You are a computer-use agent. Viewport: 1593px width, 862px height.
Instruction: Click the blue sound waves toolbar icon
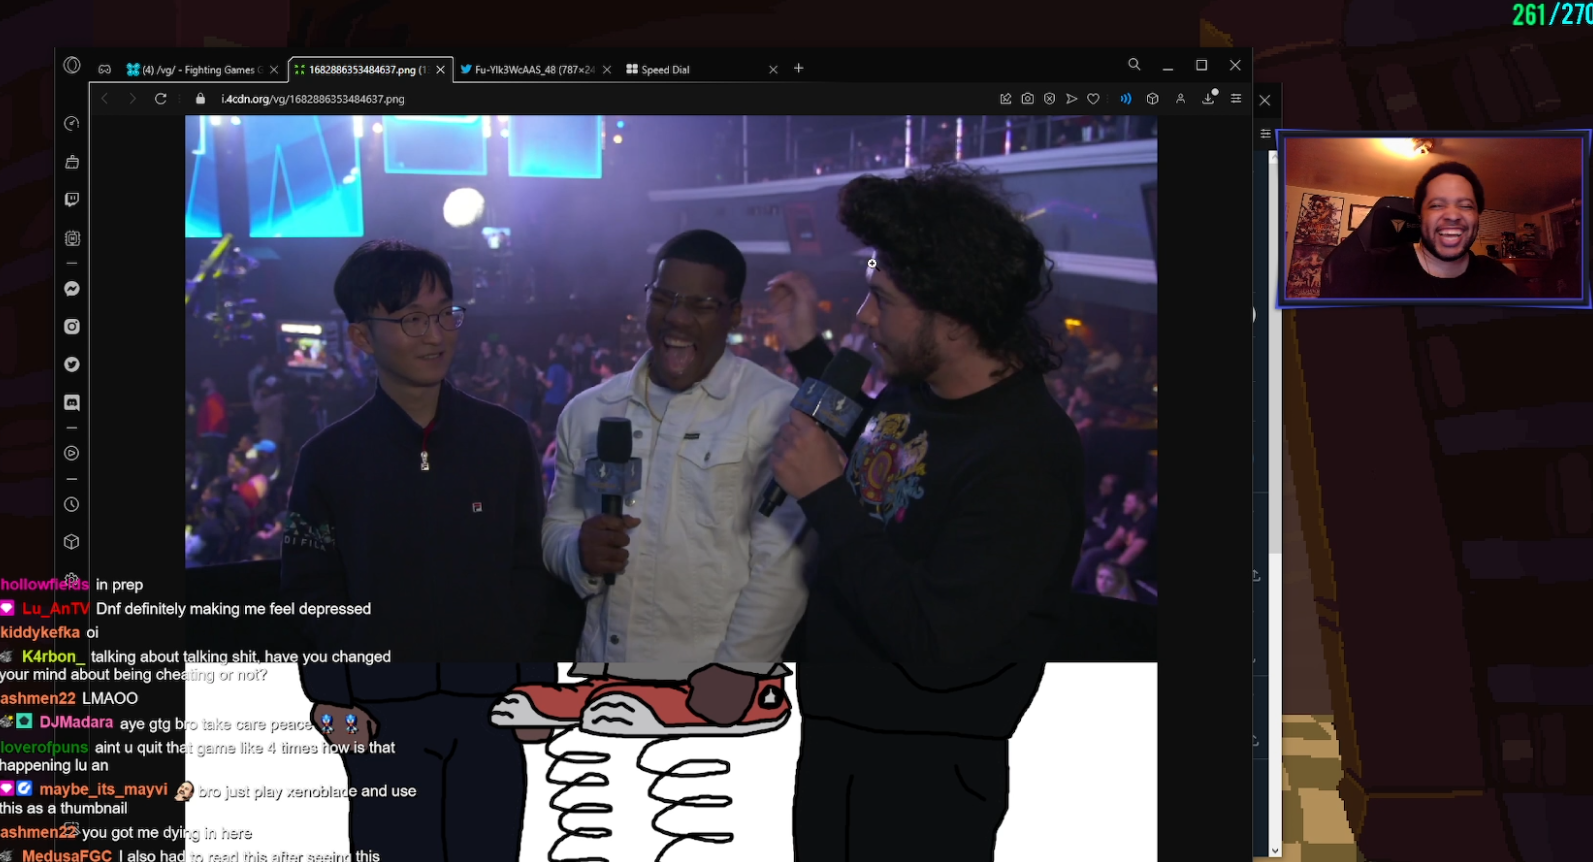[x=1126, y=99]
